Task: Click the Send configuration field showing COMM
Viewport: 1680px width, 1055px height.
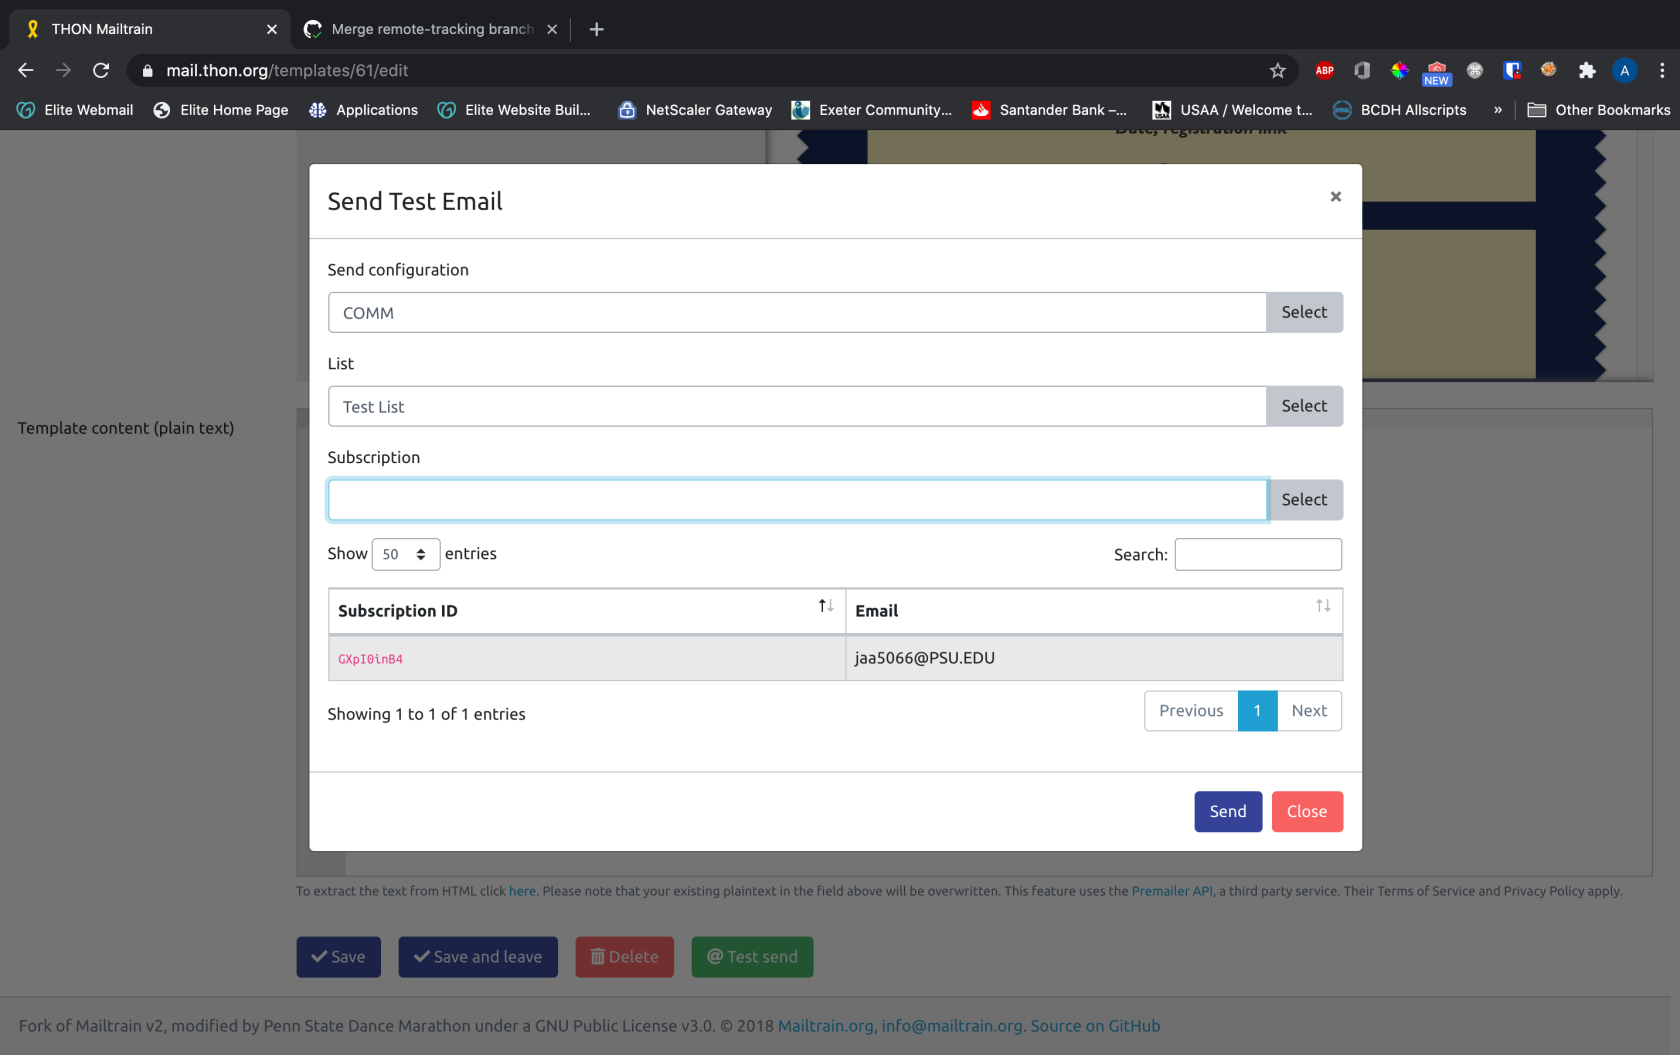Action: tap(797, 312)
